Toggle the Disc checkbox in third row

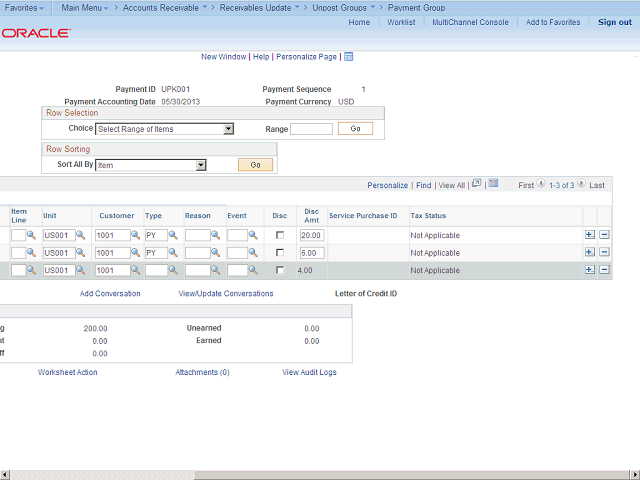280,270
